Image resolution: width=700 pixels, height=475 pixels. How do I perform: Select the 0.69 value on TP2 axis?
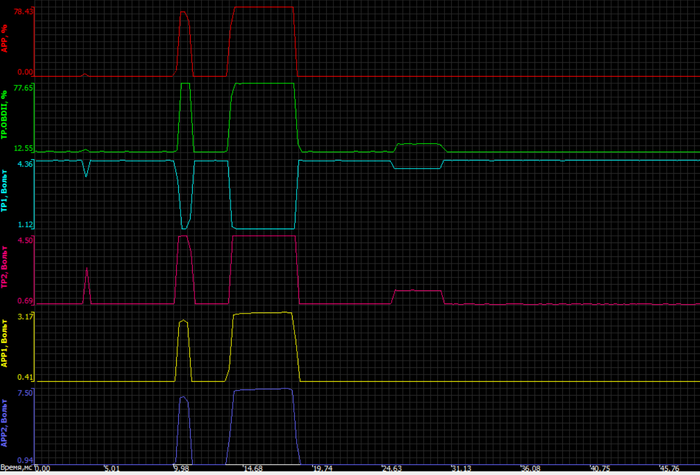click(x=25, y=301)
